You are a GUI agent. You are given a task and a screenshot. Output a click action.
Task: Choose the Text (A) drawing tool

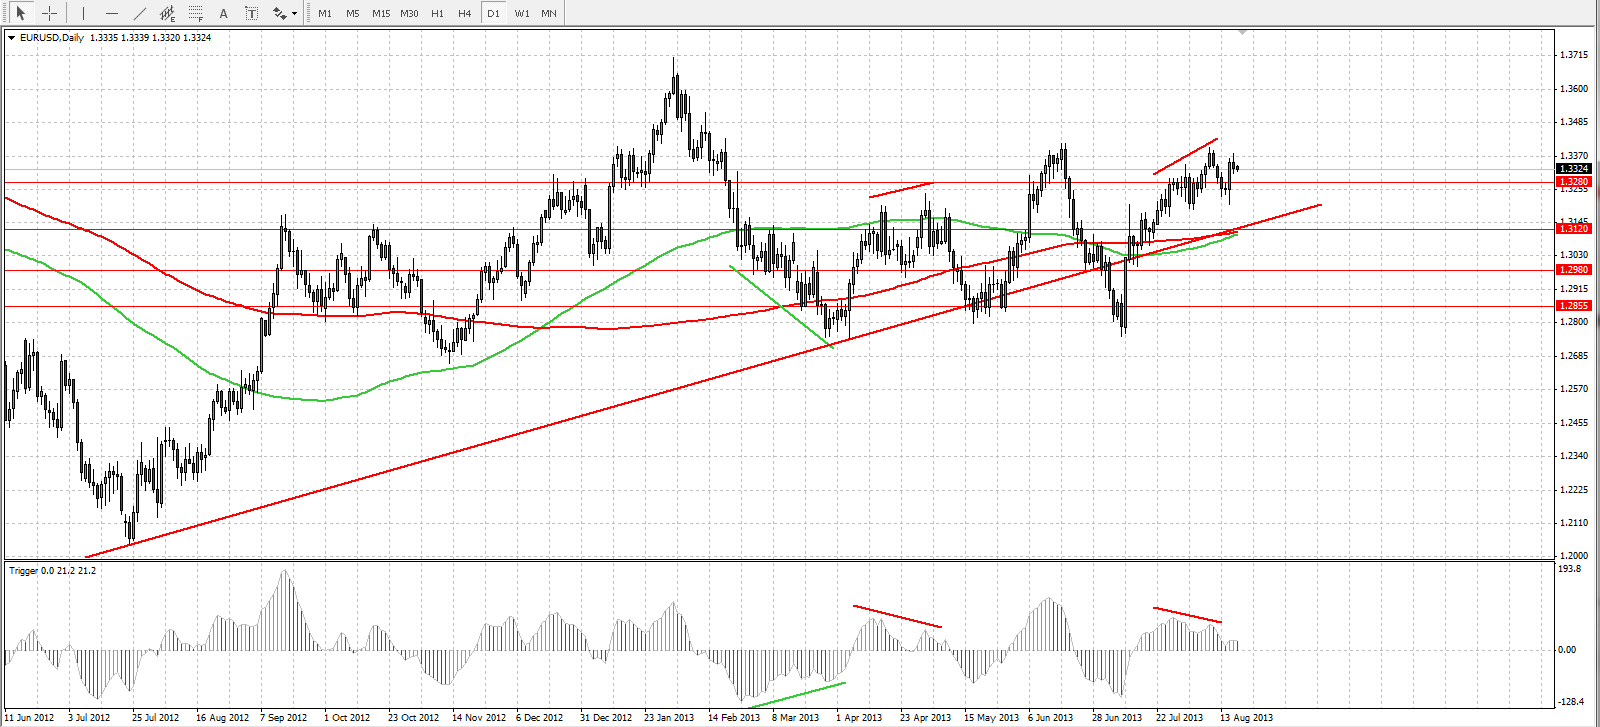223,13
